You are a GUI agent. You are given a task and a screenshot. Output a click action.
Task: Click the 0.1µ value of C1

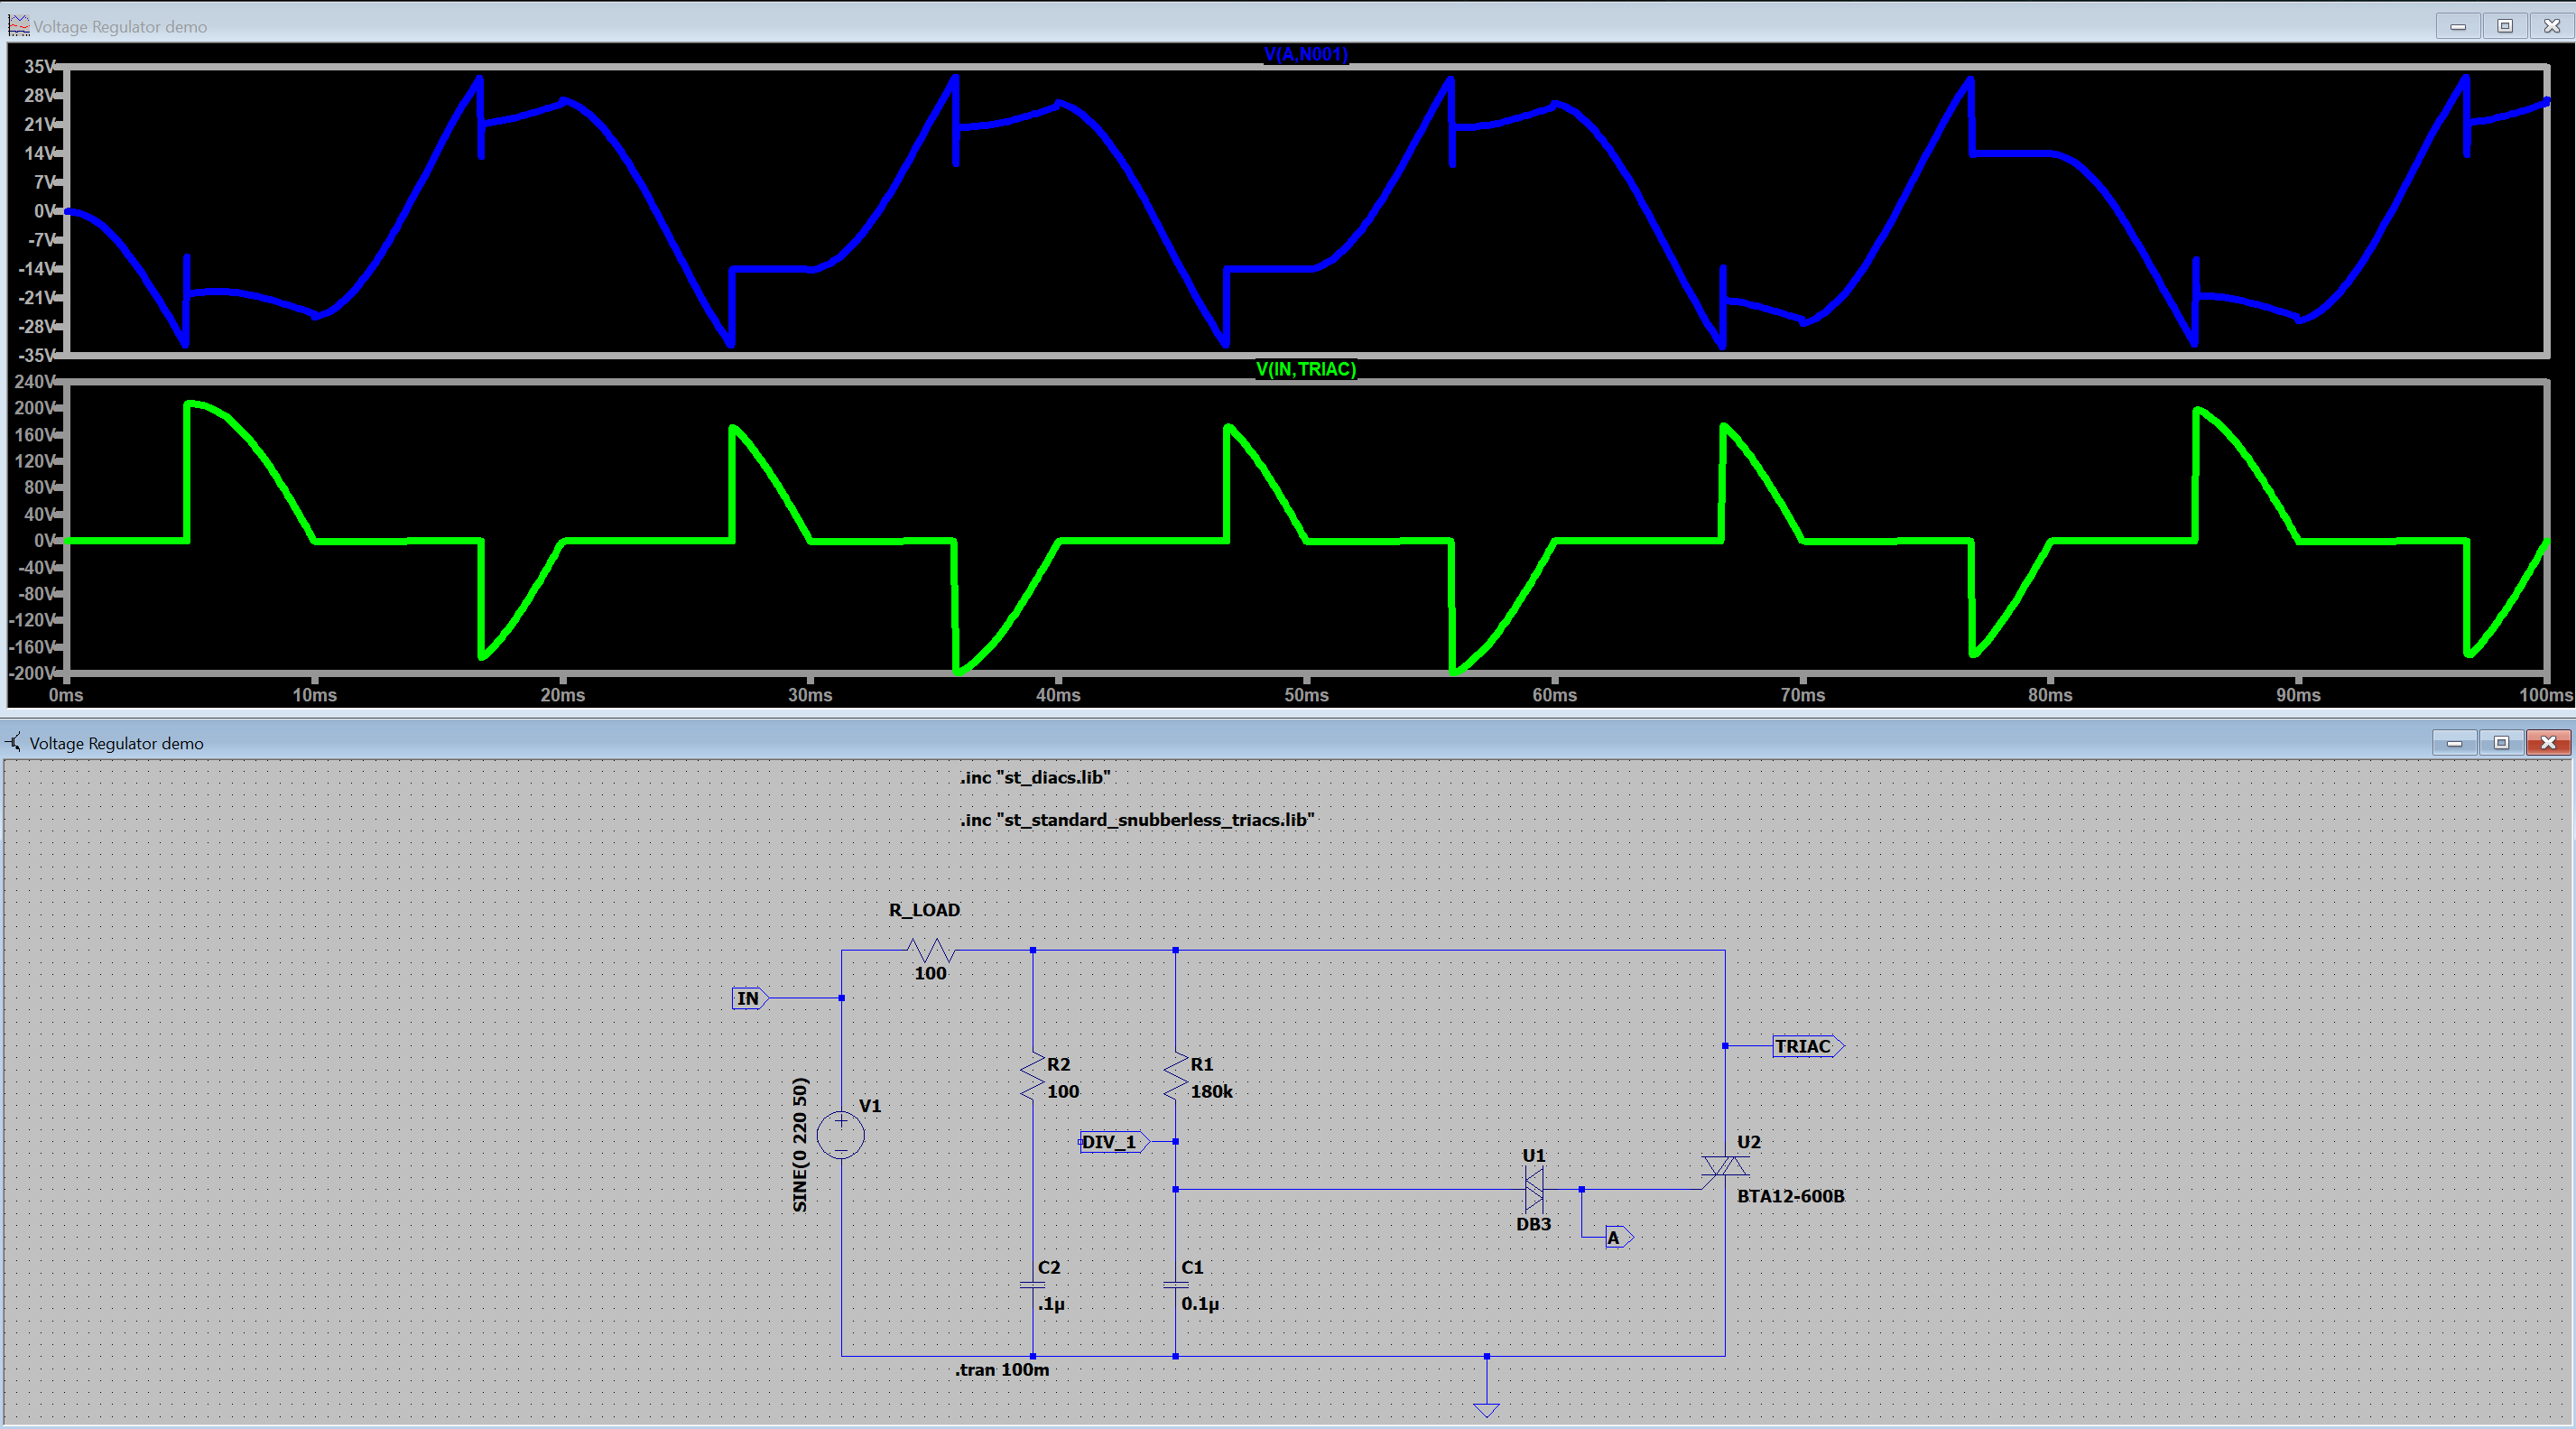[1200, 1304]
